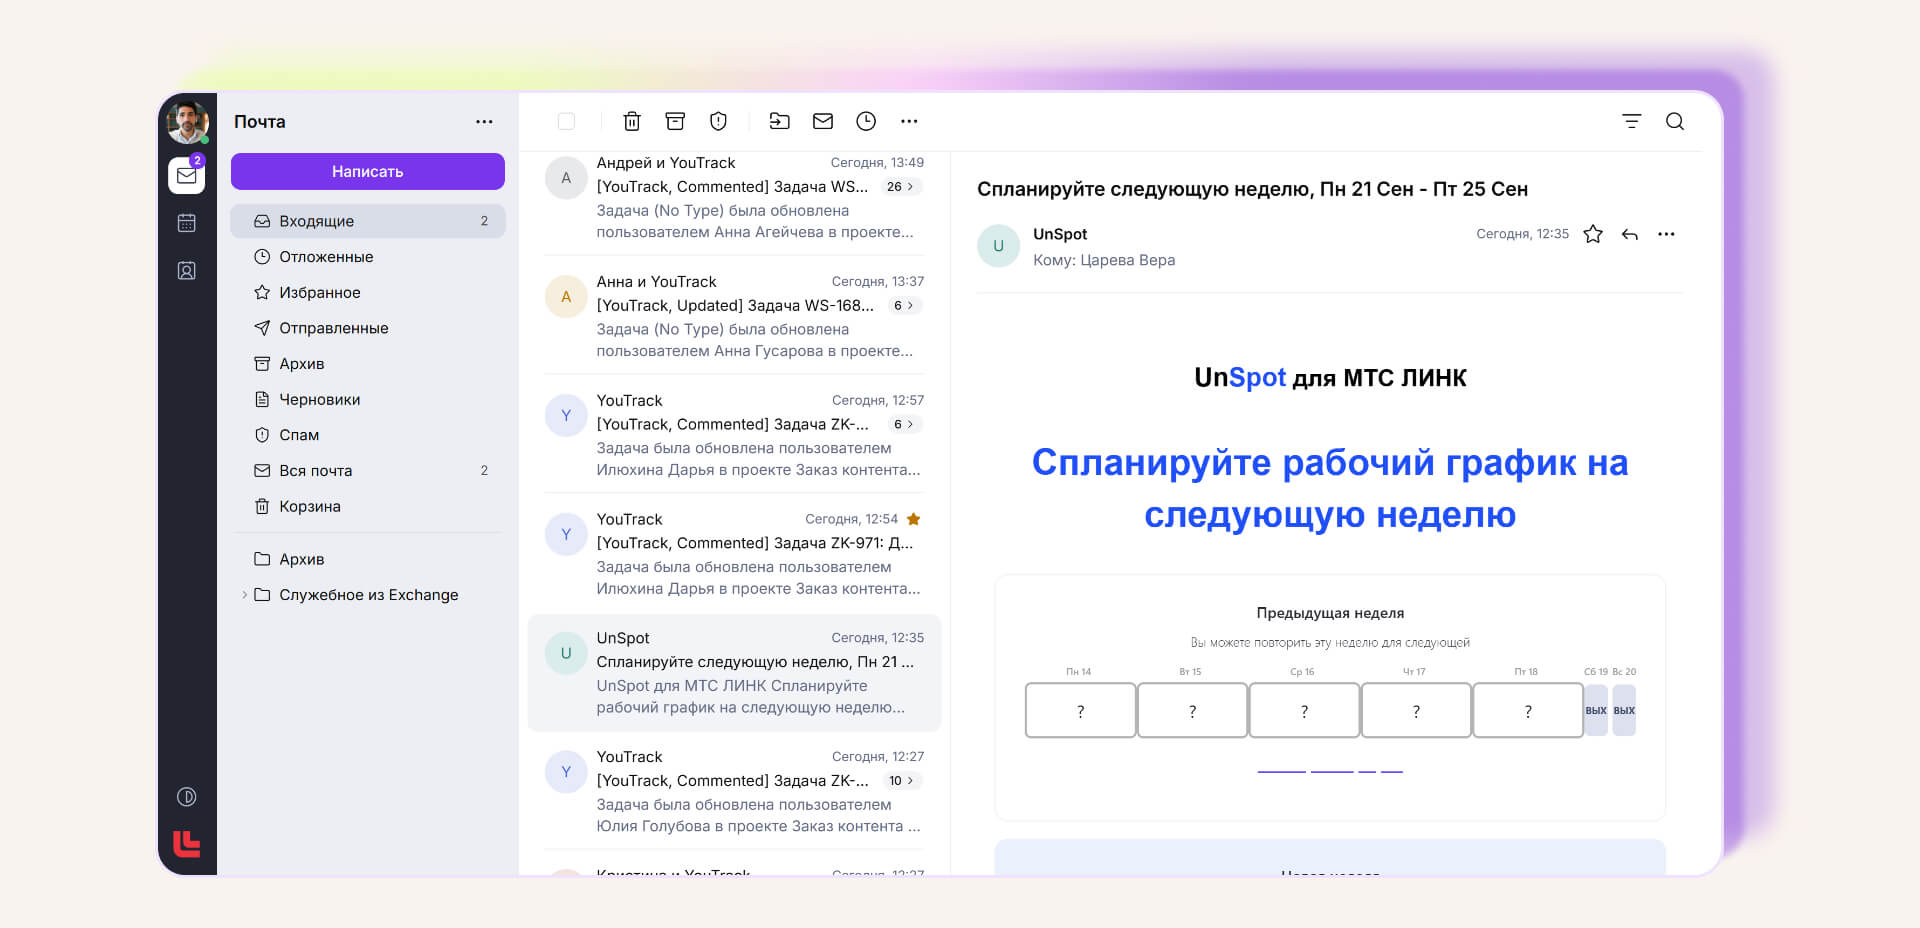Open the Отправленные folder

[x=368, y=328]
